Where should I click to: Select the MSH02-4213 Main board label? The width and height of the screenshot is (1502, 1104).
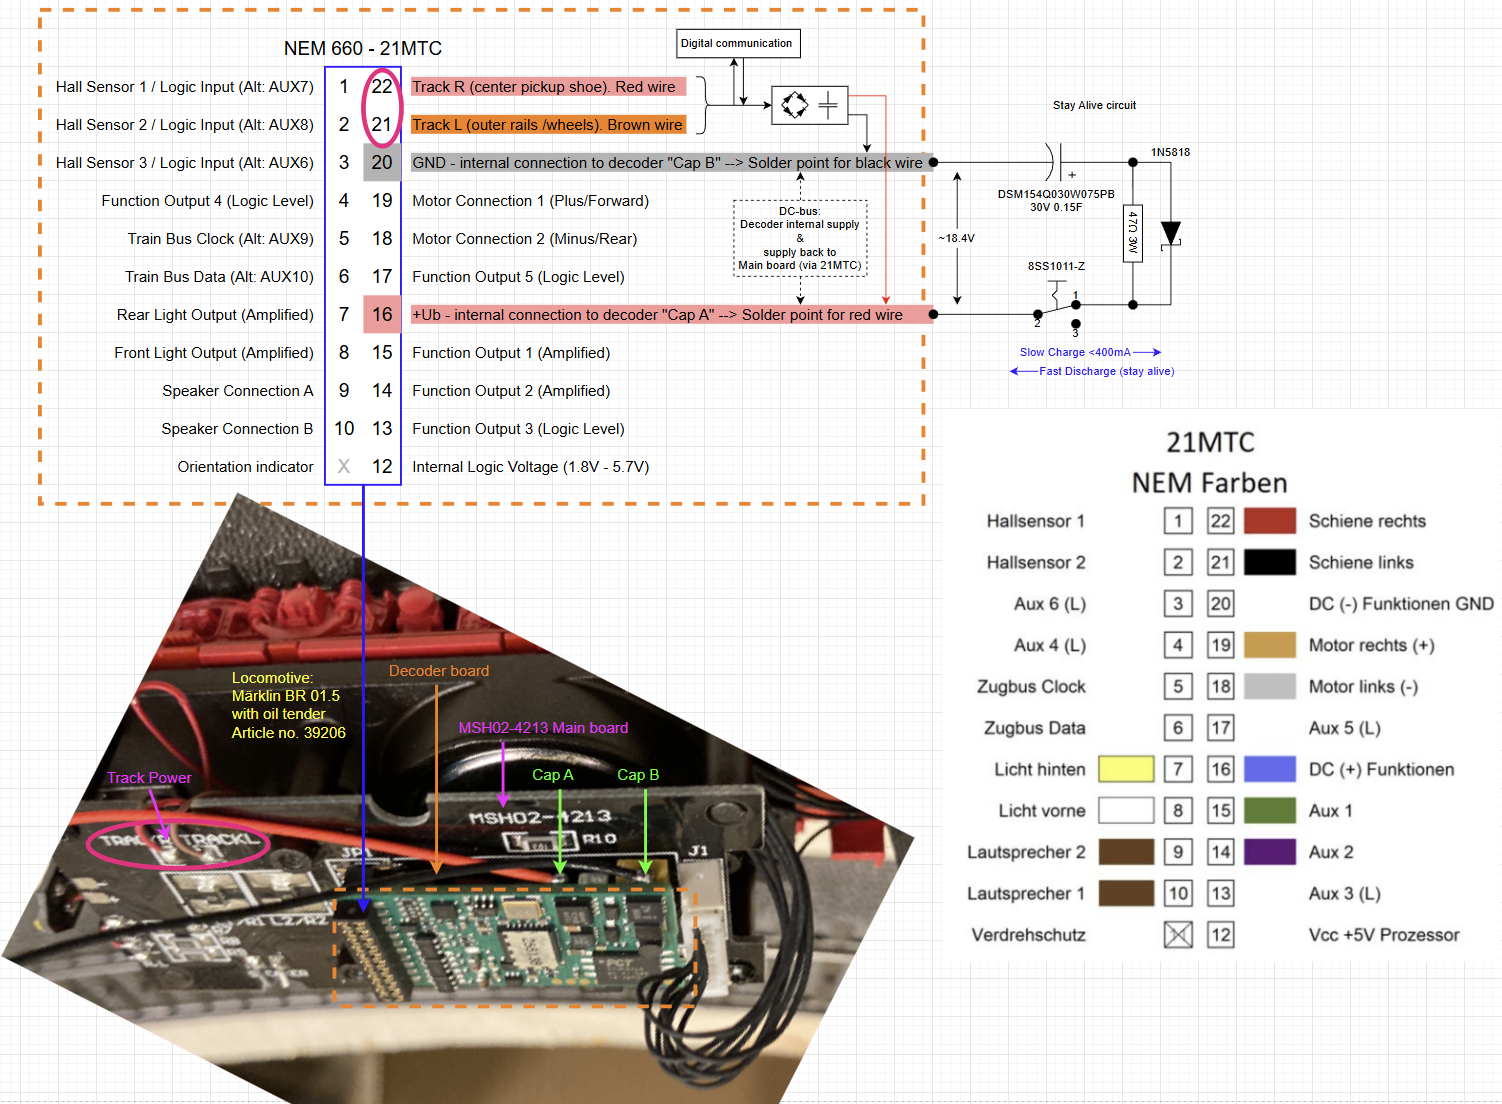pyautogui.click(x=543, y=728)
